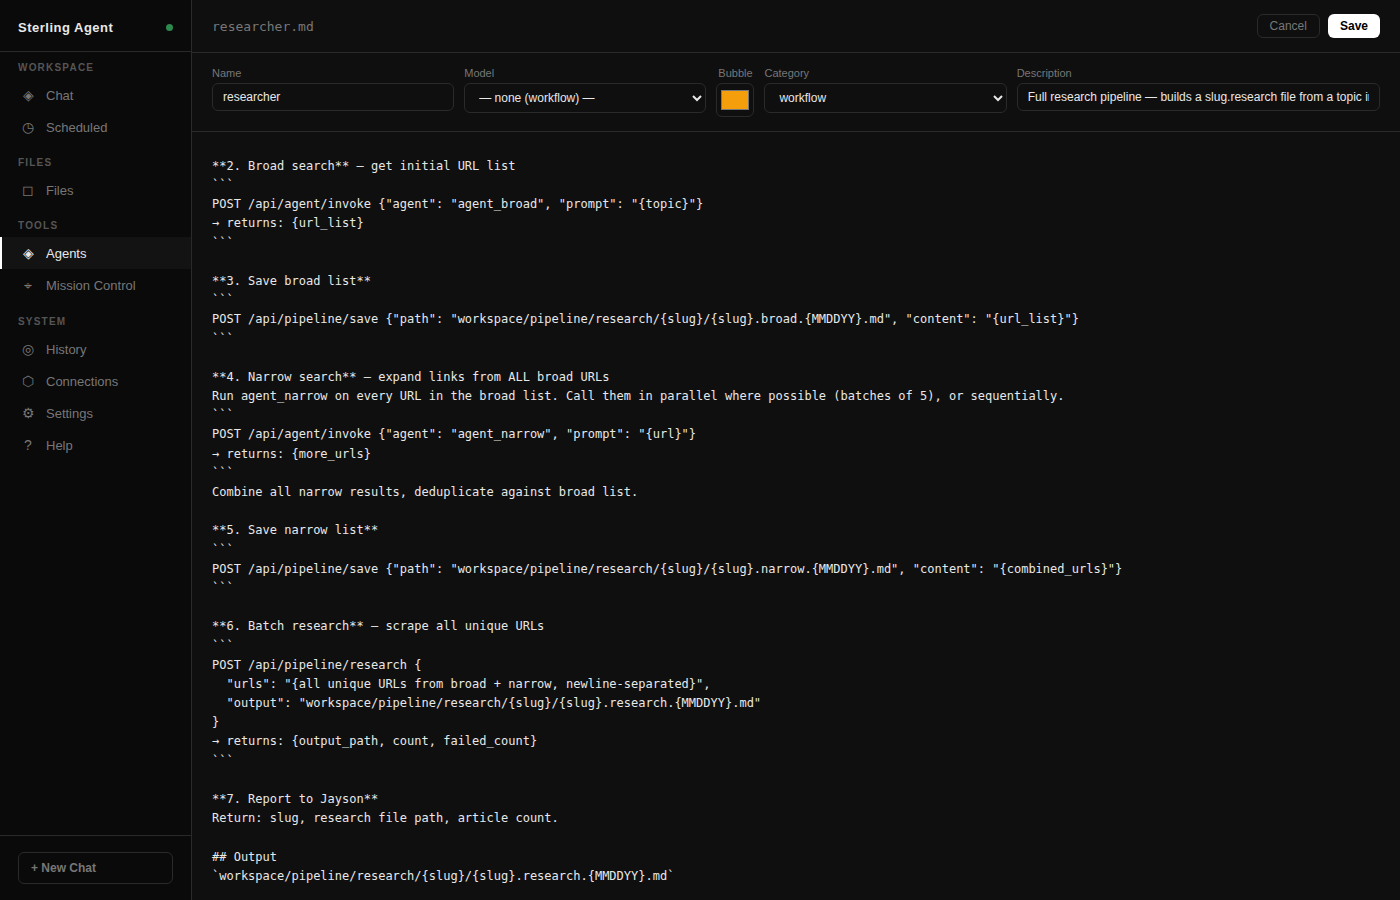Click the Help question mark icon
The width and height of the screenshot is (1400, 900).
coord(28,446)
